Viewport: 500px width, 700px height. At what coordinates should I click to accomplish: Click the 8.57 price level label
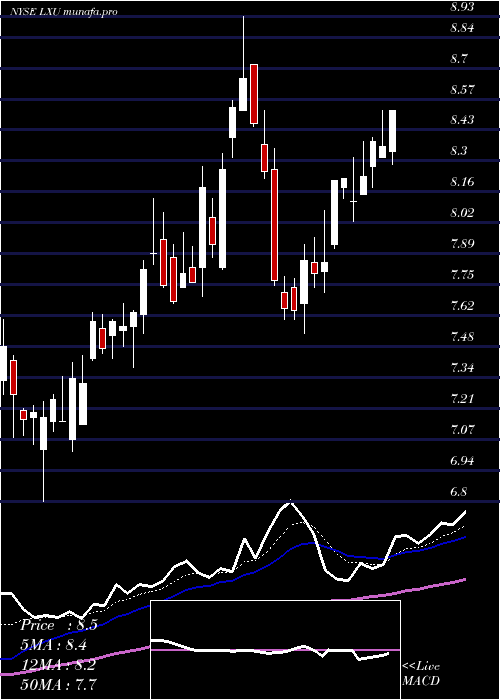coord(462,90)
